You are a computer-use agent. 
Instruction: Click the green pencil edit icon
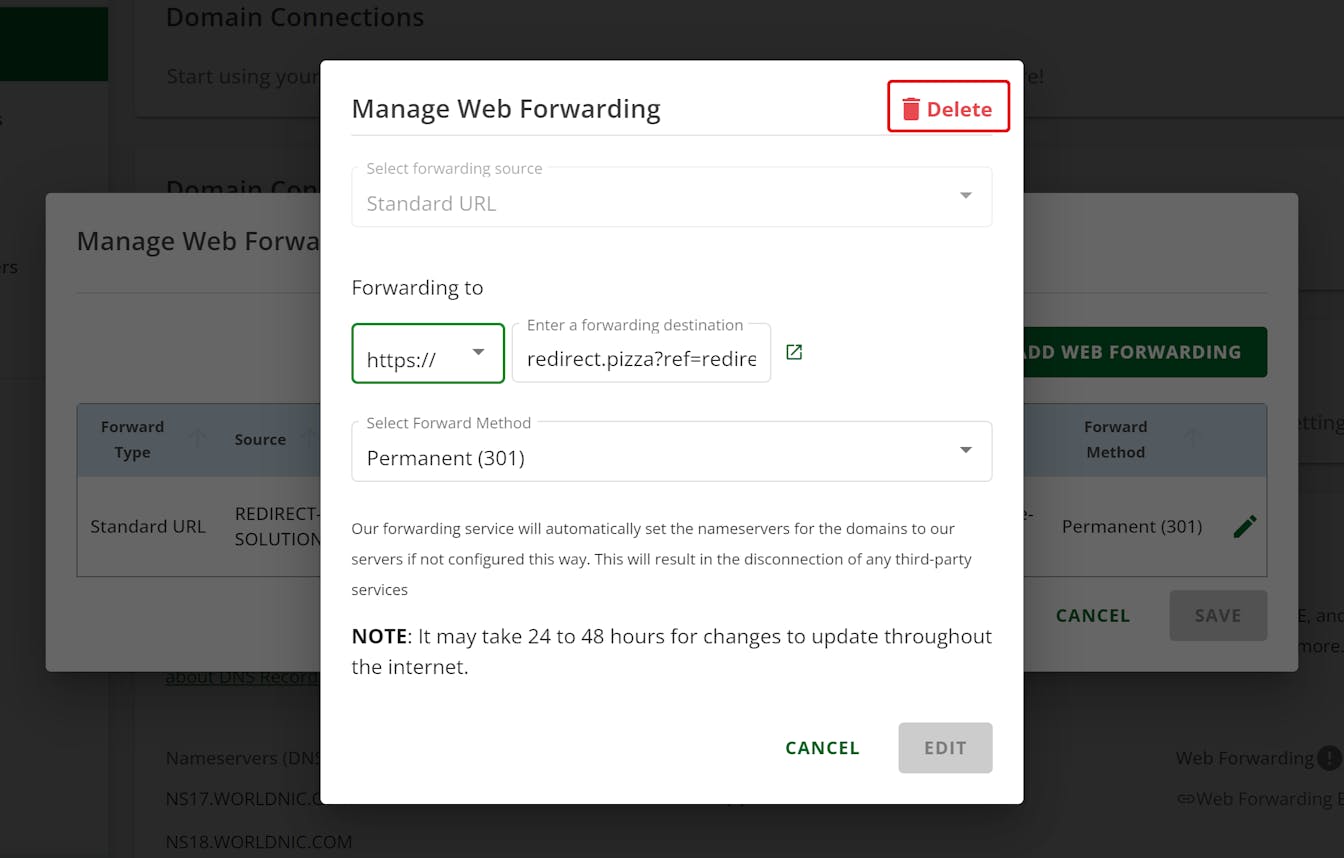pos(1244,526)
